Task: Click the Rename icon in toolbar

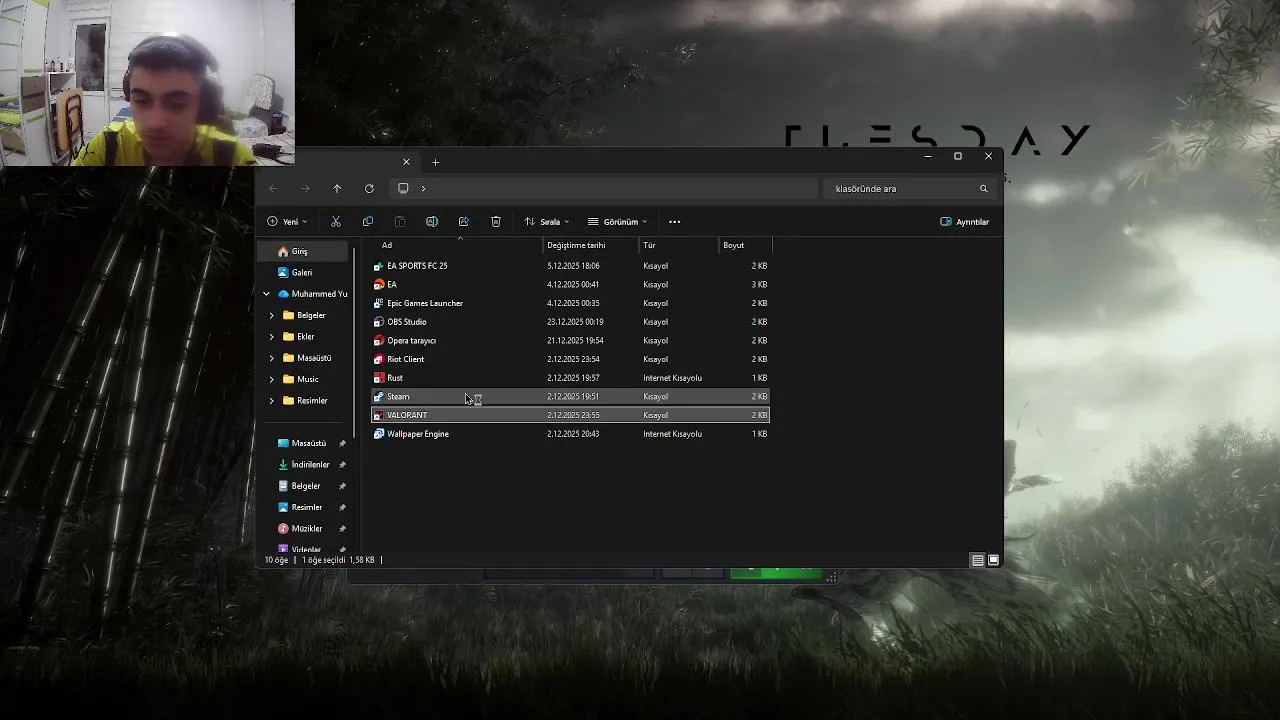Action: [432, 222]
